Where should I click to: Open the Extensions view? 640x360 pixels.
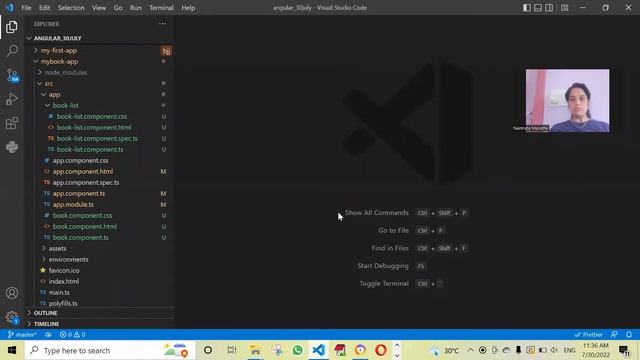point(12,123)
